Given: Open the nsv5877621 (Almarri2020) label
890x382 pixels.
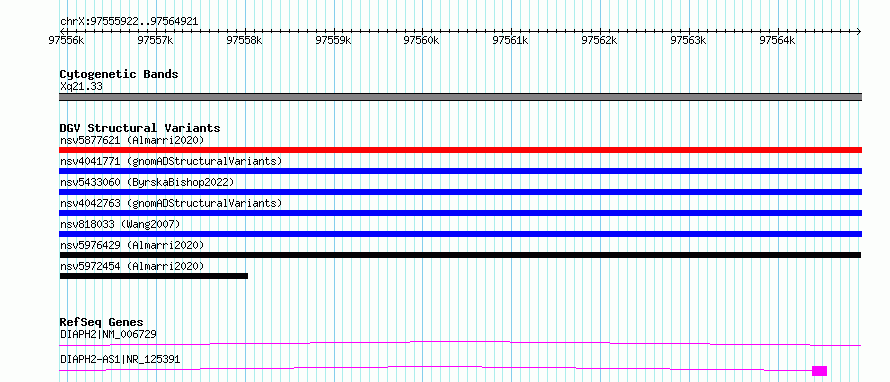Looking at the screenshot, I should tap(132, 140).
